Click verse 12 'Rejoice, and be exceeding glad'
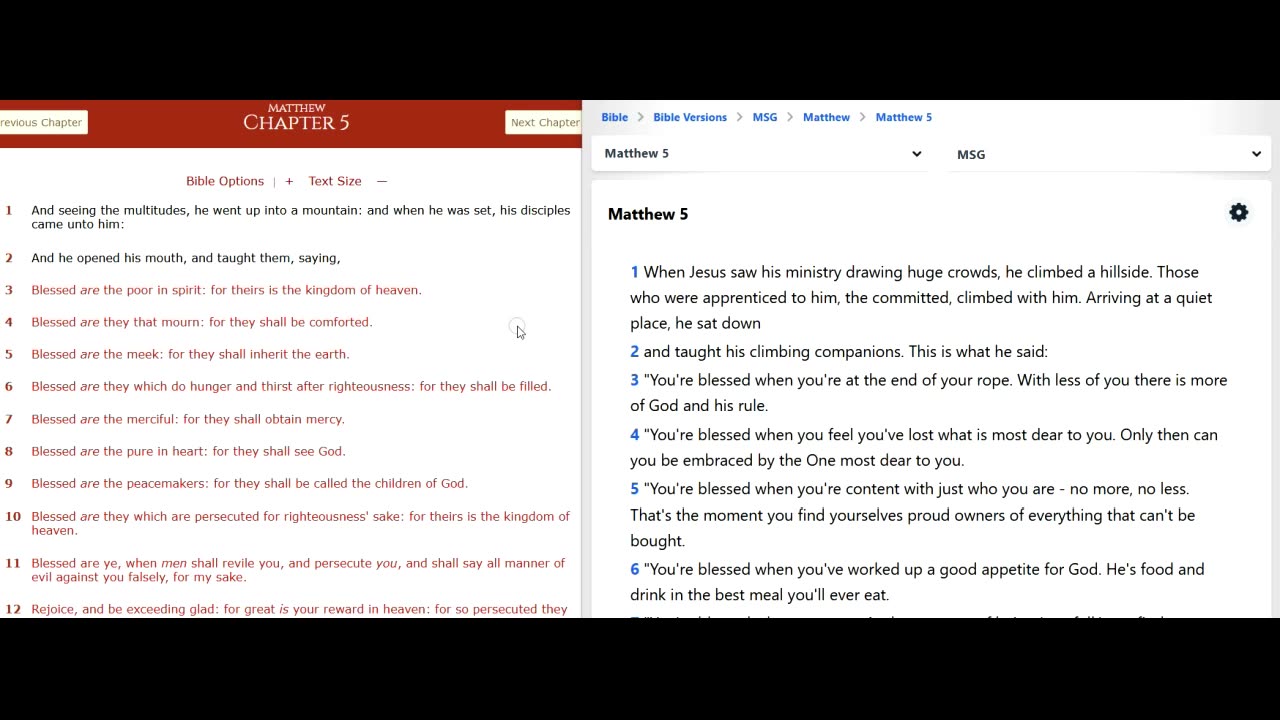Image resolution: width=1280 pixels, height=720 pixels. tap(299, 609)
